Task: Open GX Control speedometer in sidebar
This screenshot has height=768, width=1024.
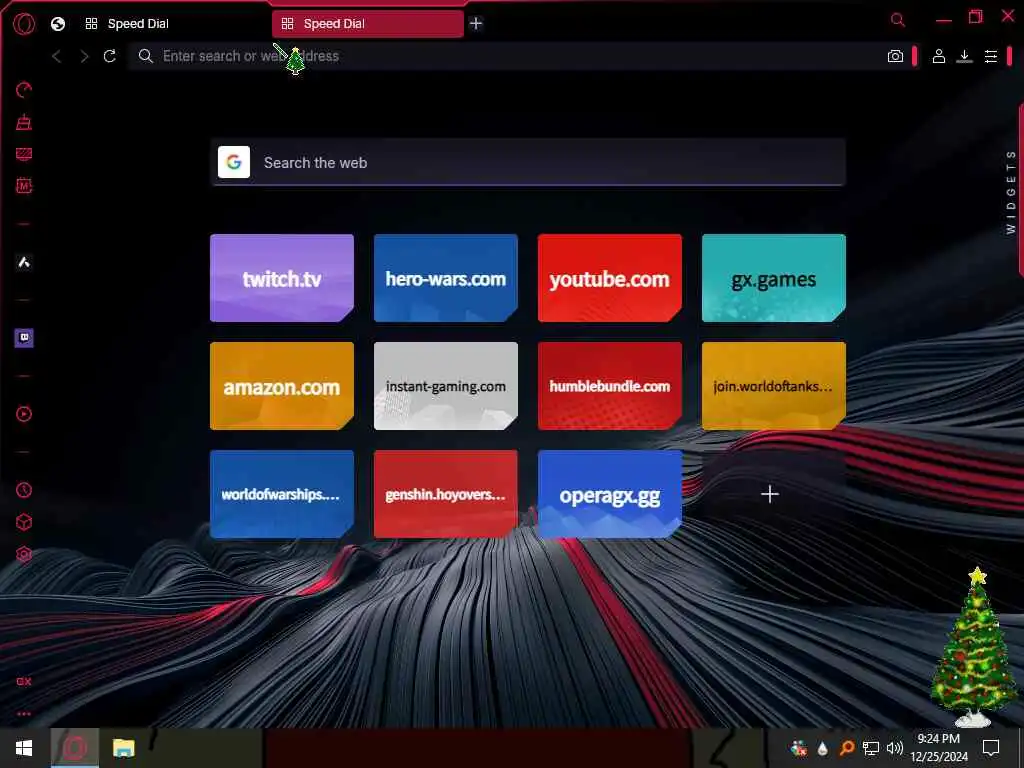Action: (x=24, y=90)
